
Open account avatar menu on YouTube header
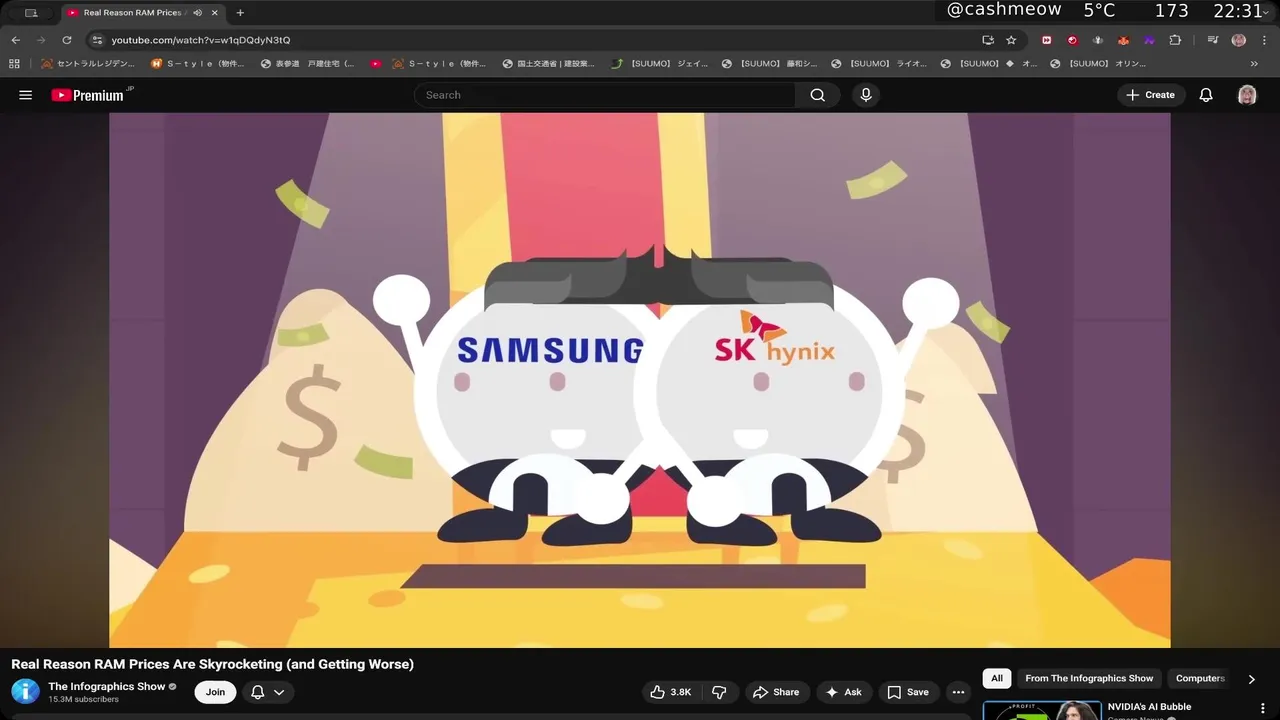pyautogui.click(x=1247, y=95)
